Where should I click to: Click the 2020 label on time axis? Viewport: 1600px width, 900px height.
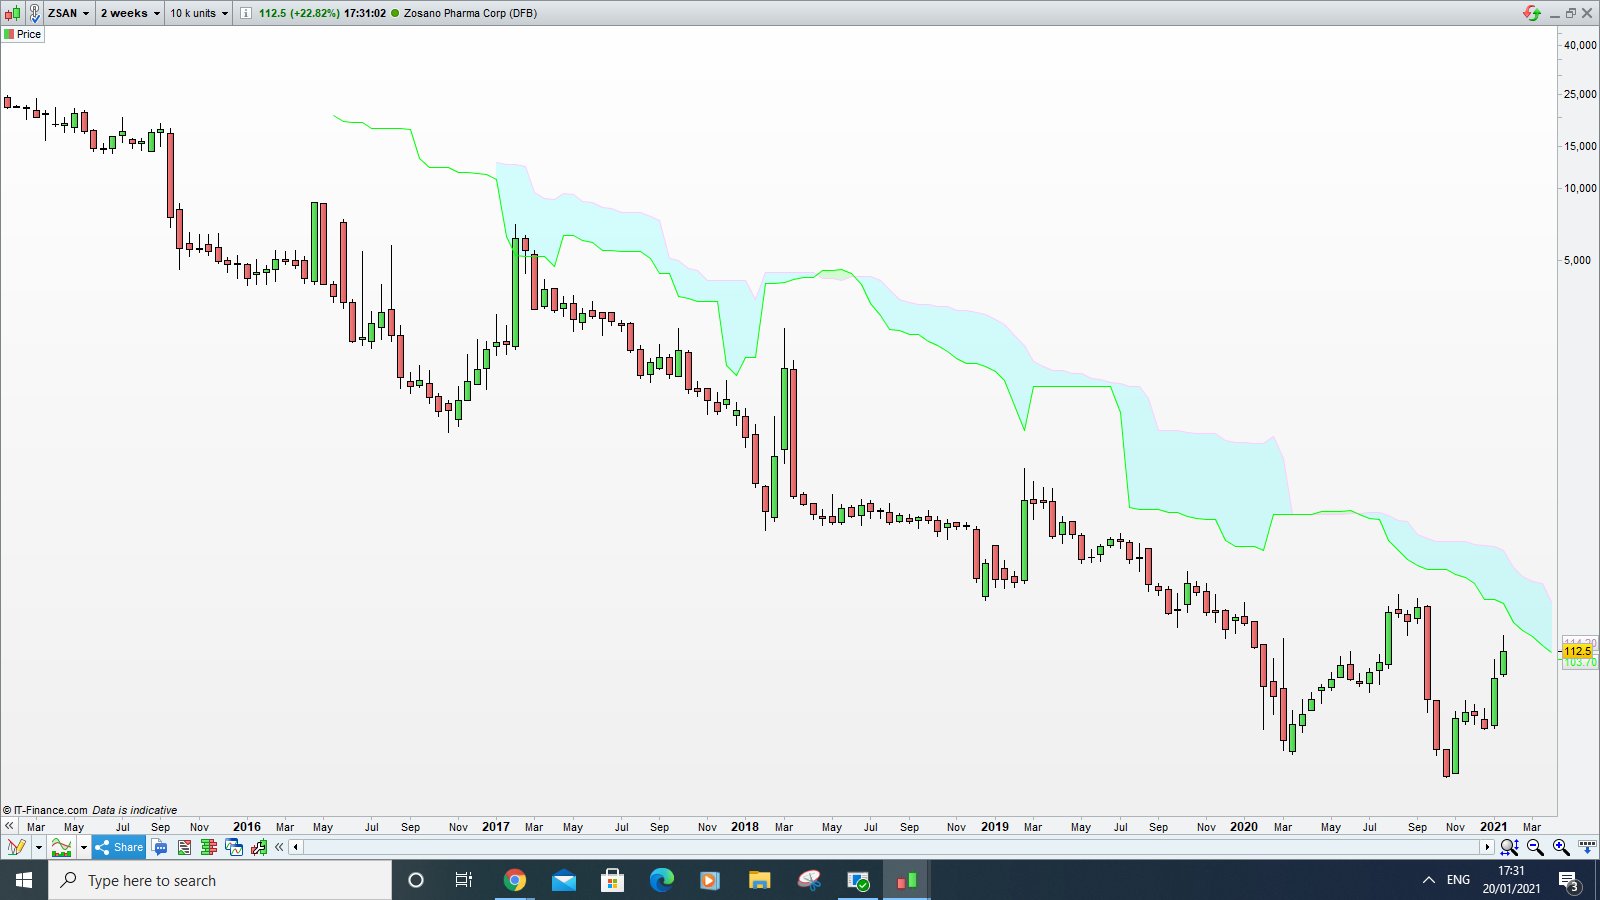click(x=1244, y=827)
